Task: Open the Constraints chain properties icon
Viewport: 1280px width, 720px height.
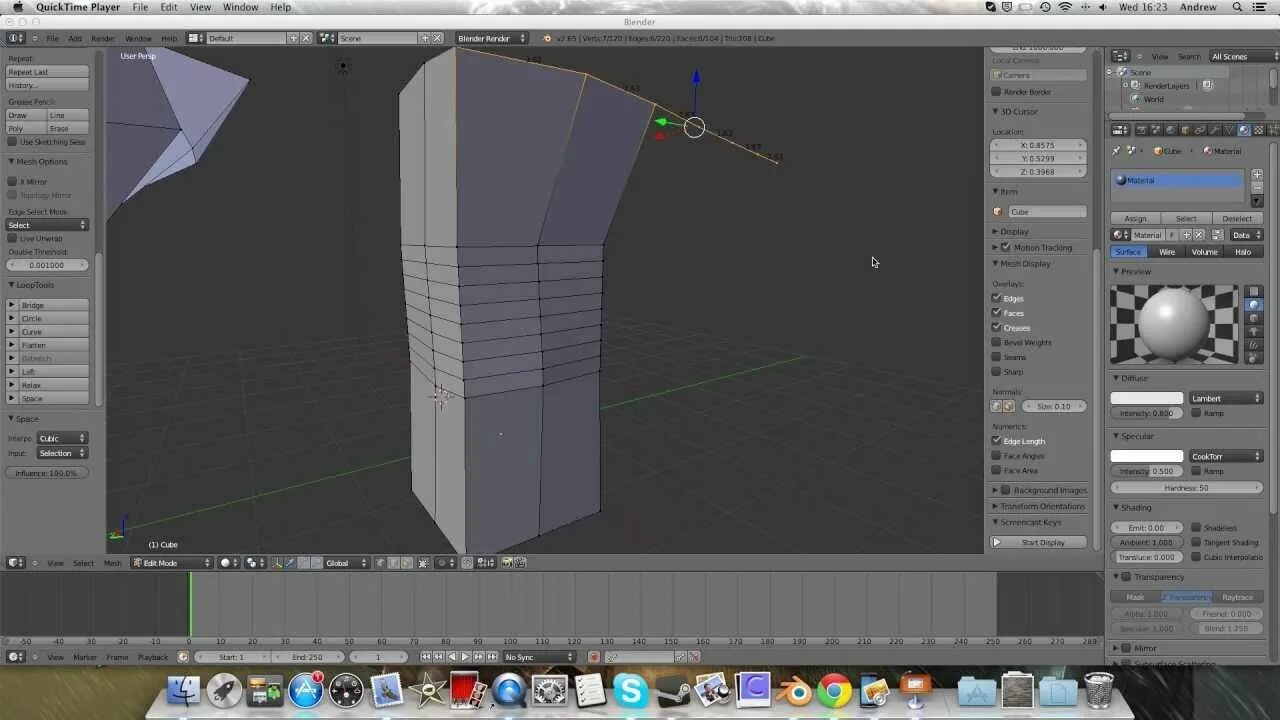Action: [x=1199, y=130]
